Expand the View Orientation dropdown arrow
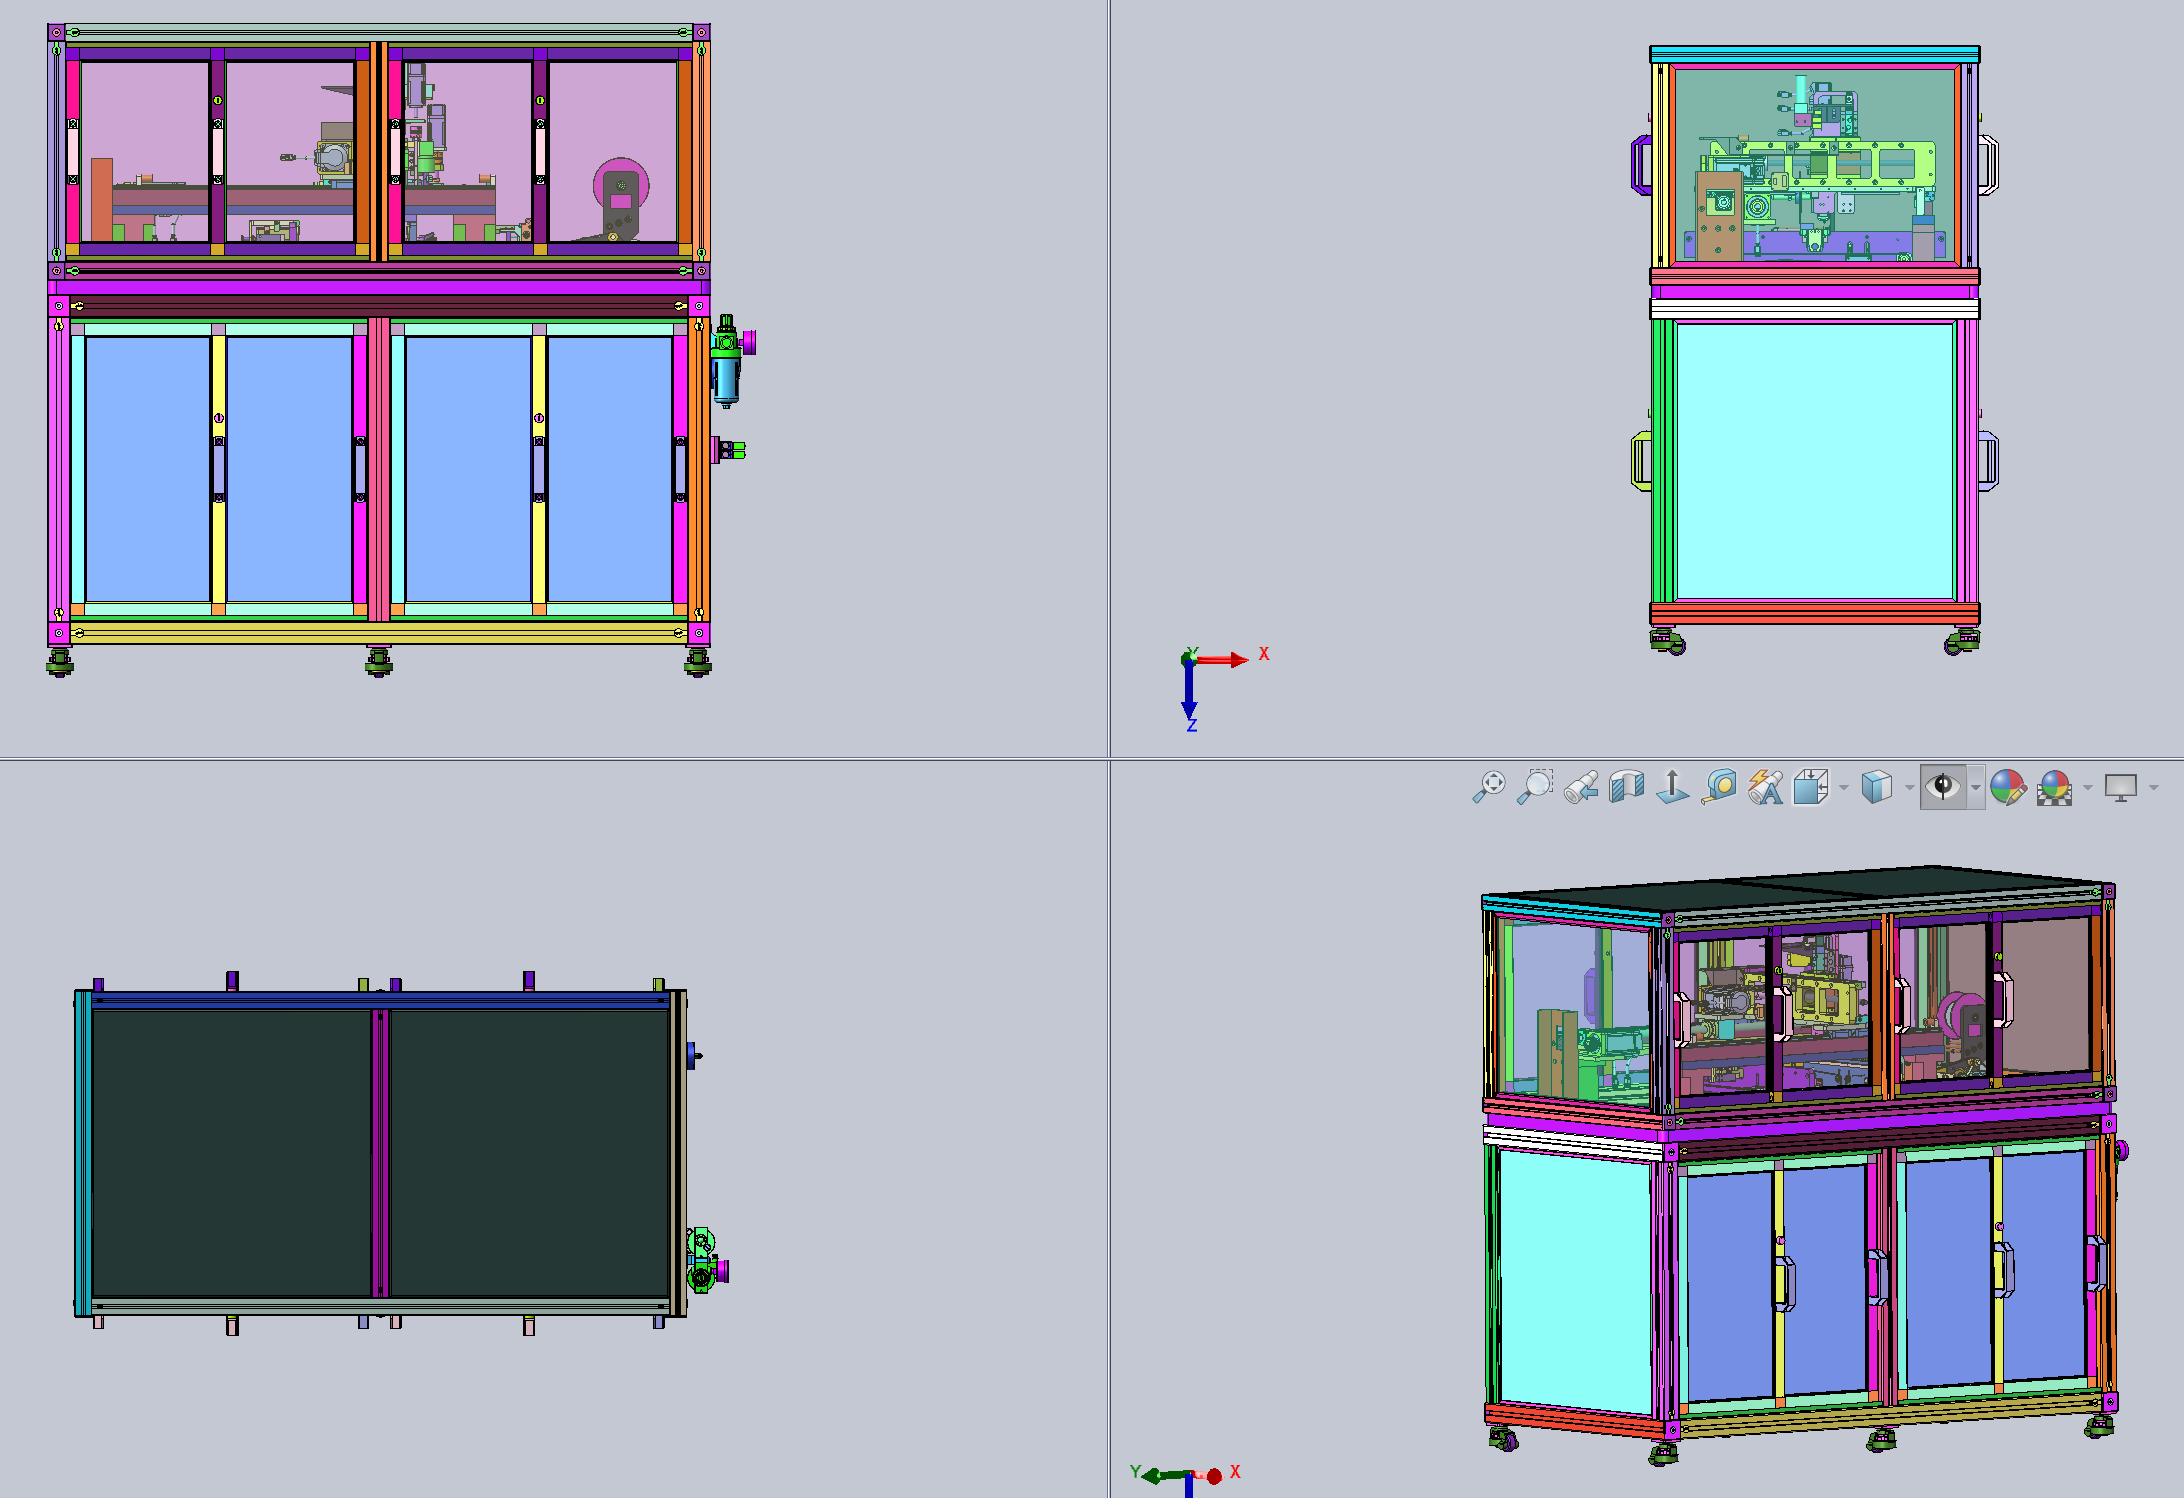The width and height of the screenshot is (2184, 1498). click(1843, 788)
